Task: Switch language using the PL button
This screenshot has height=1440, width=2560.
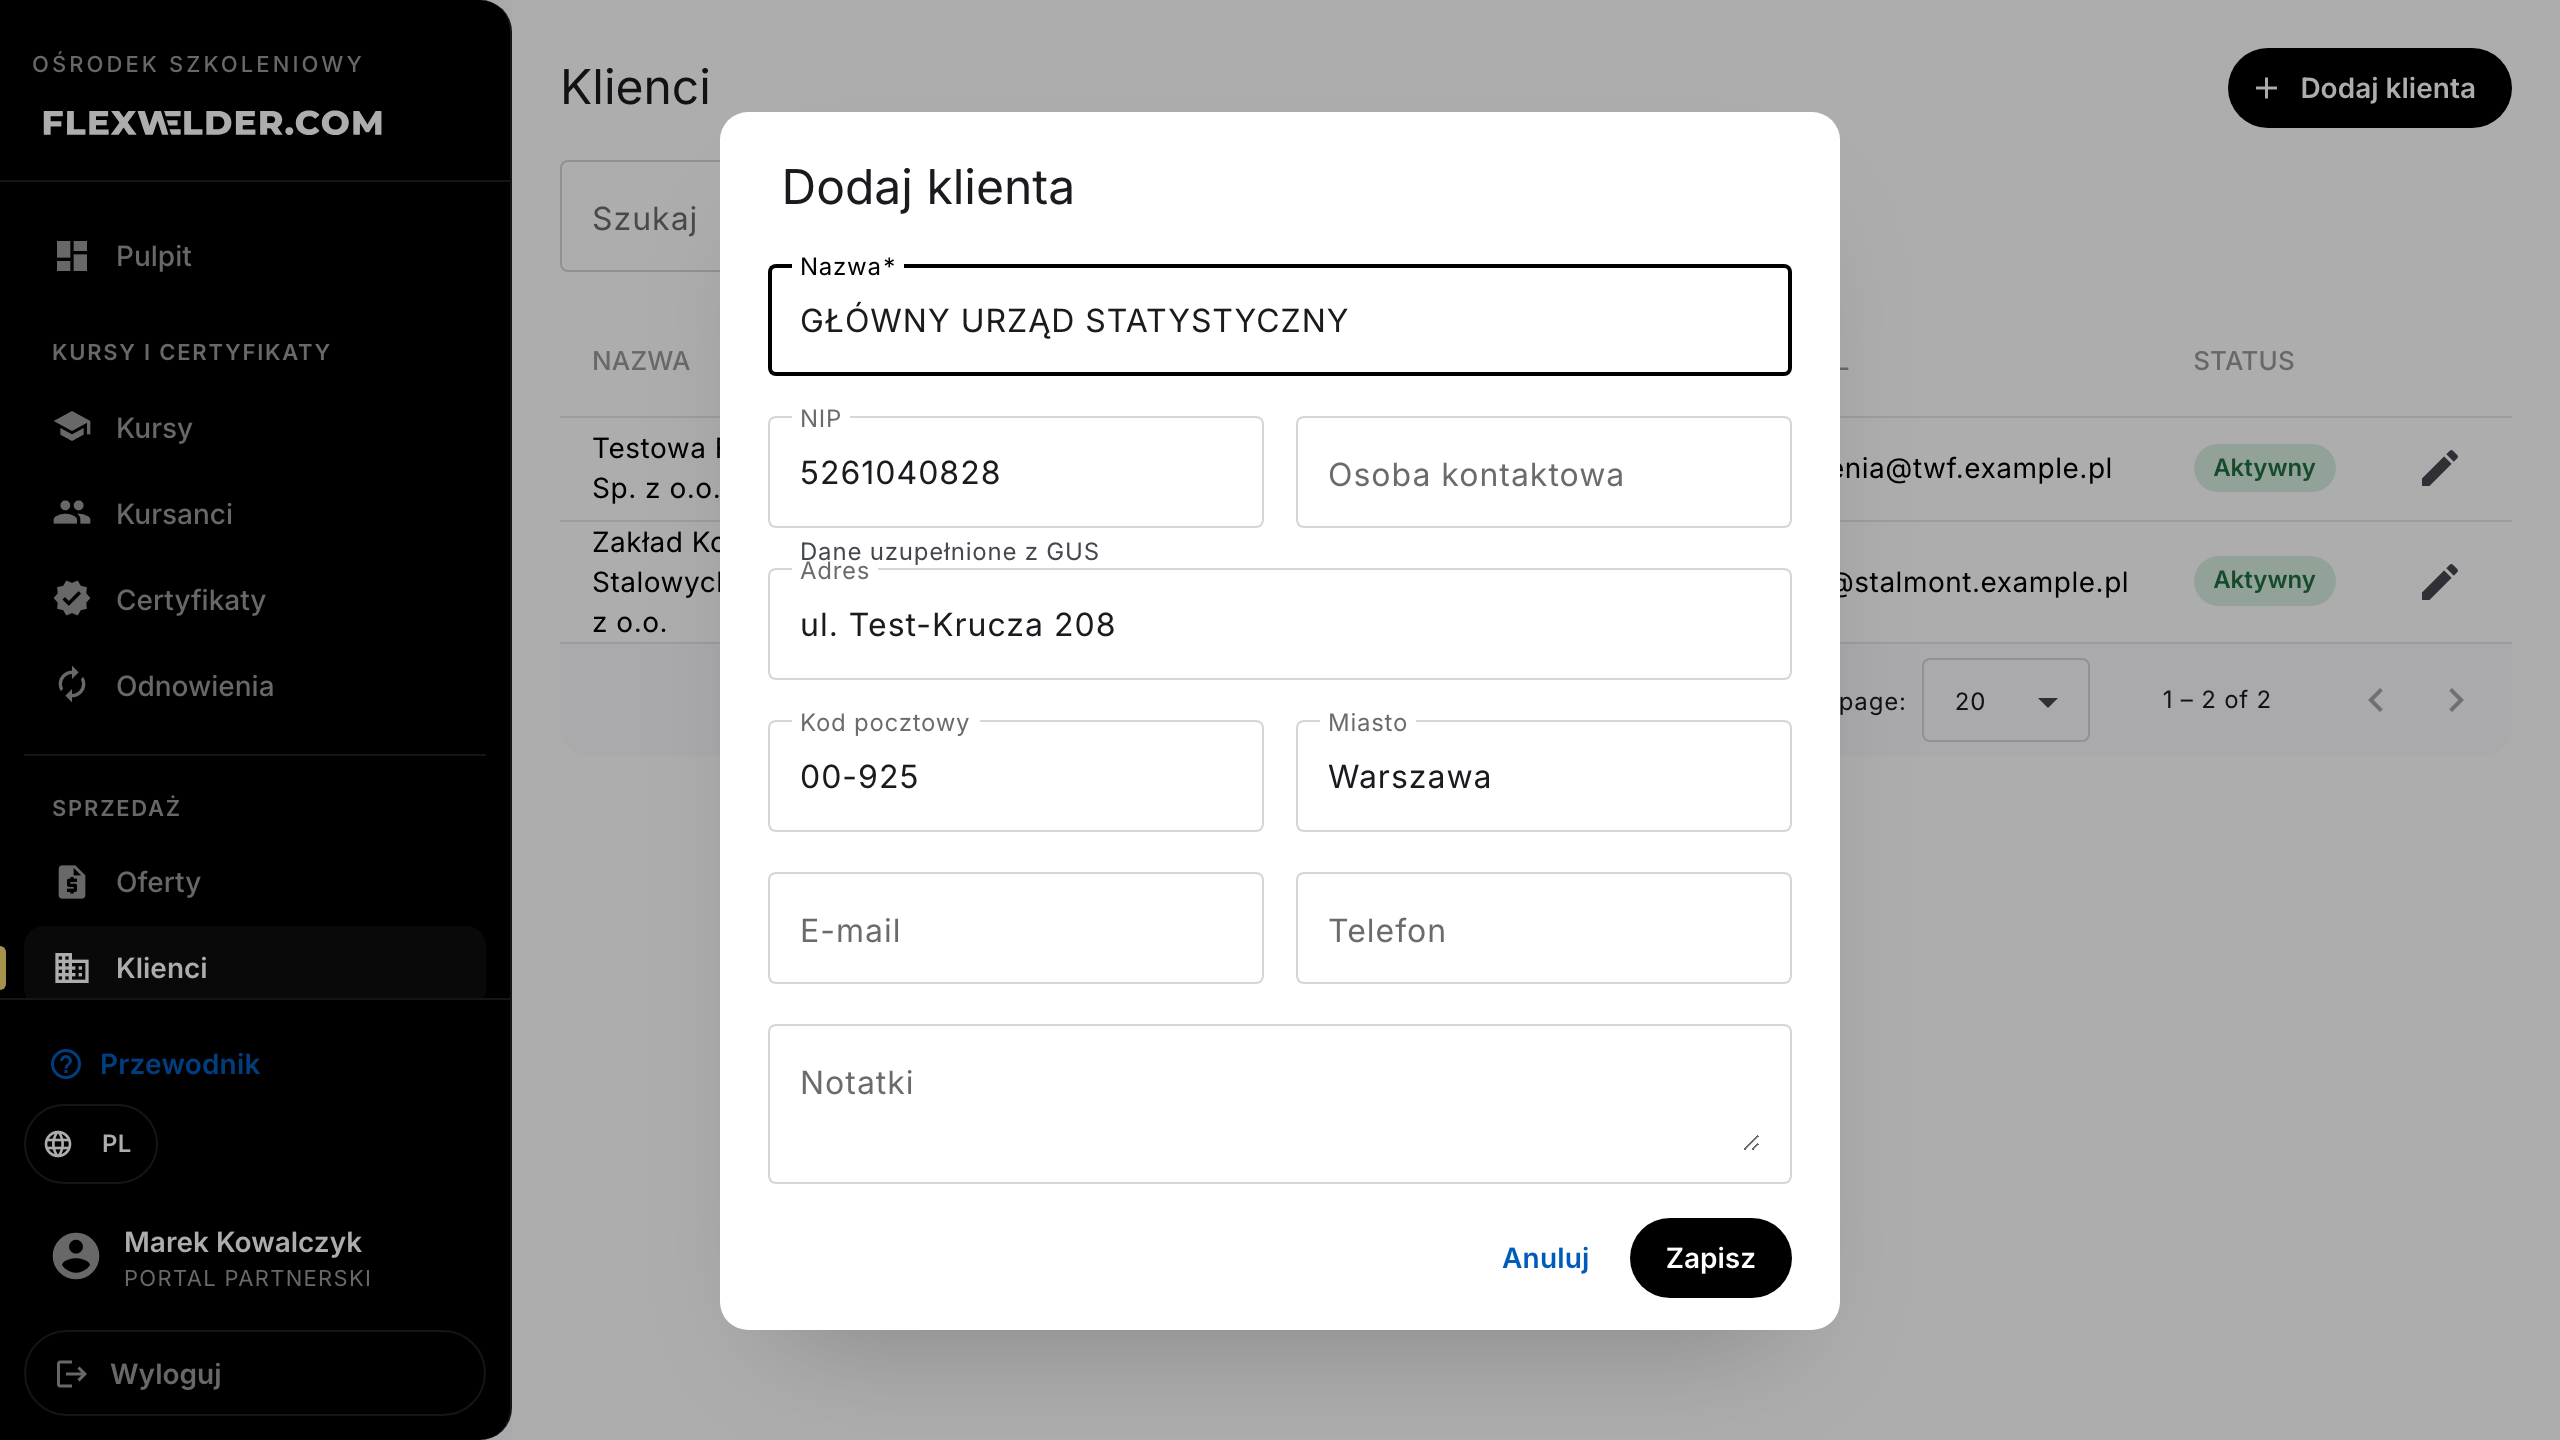Action: (x=91, y=1144)
